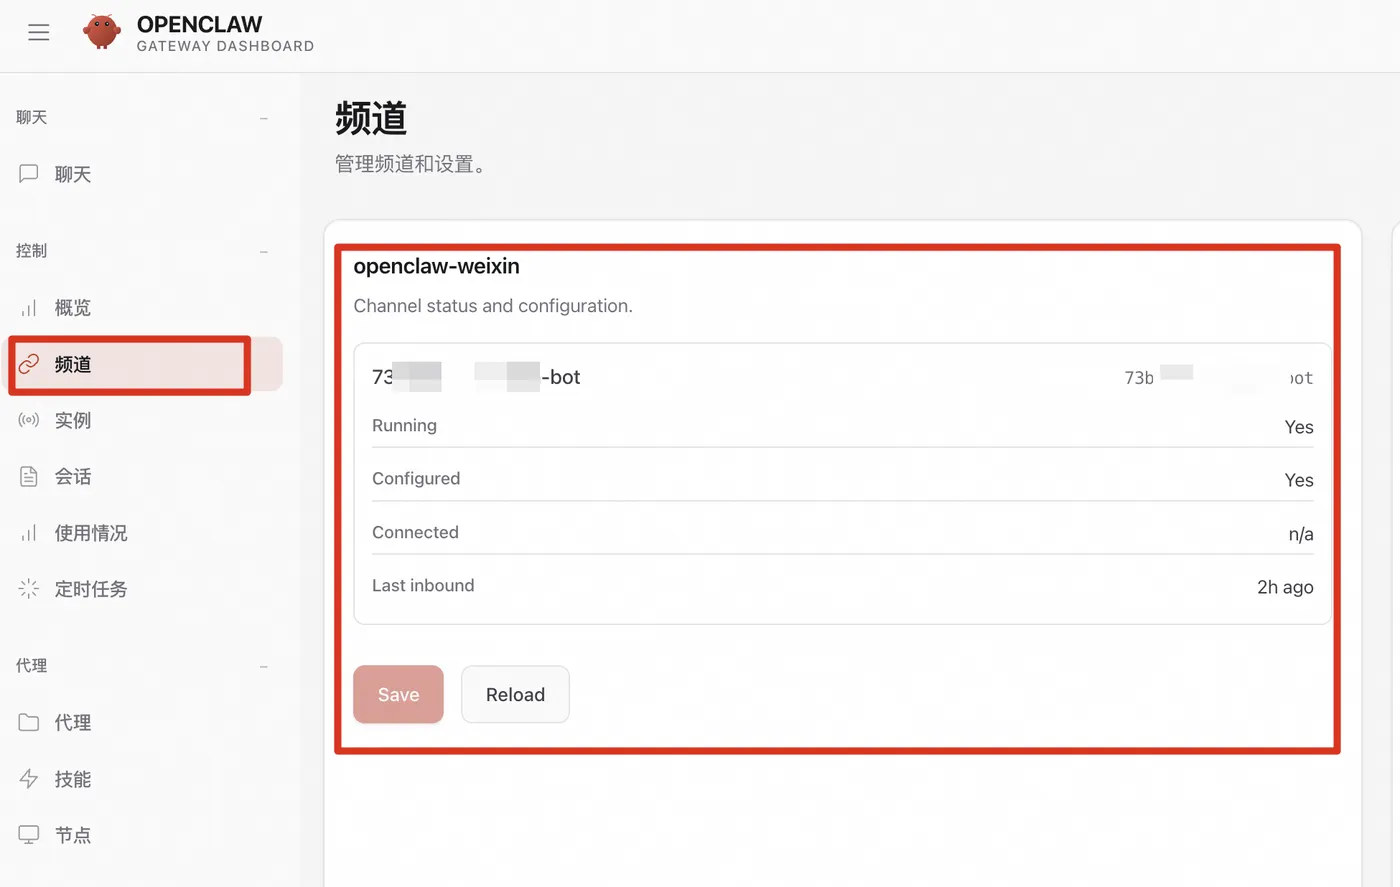This screenshot has height=887, width=1400.
Task: Click the folder icon beside 代理
Action: (x=29, y=722)
